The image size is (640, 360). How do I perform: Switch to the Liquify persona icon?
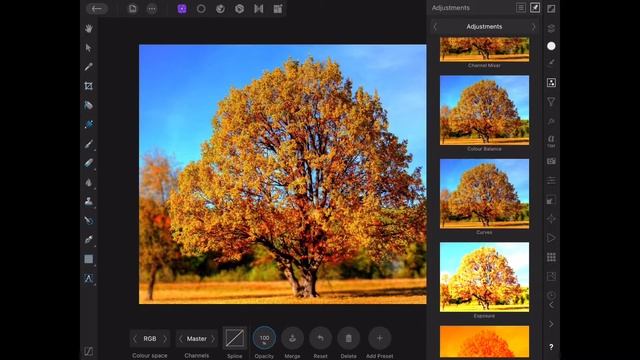click(220, 9)
